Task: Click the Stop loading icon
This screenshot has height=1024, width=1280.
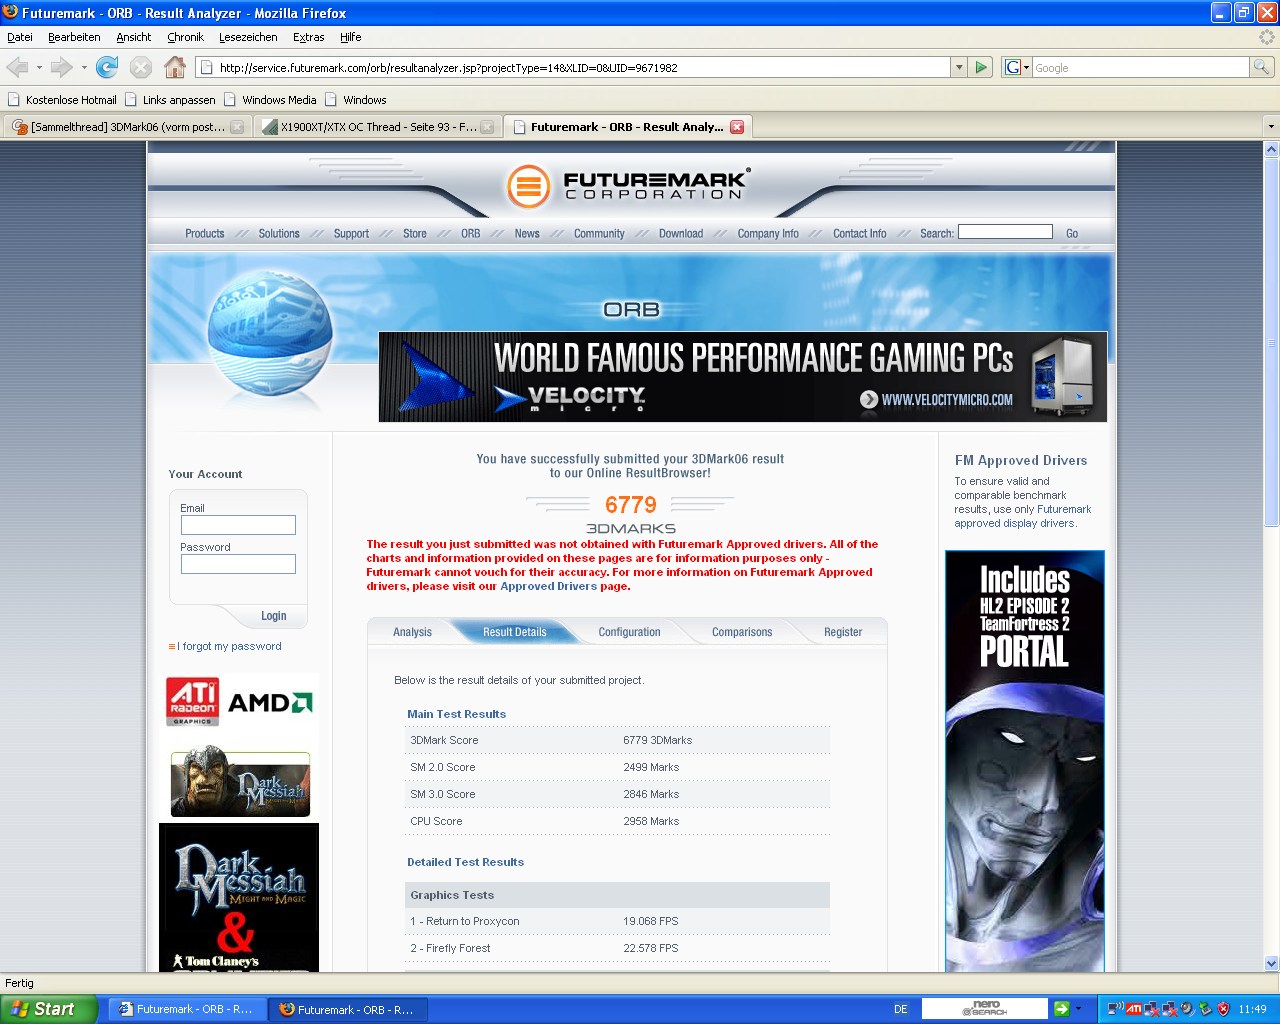Action: click(x=141, y=67)
